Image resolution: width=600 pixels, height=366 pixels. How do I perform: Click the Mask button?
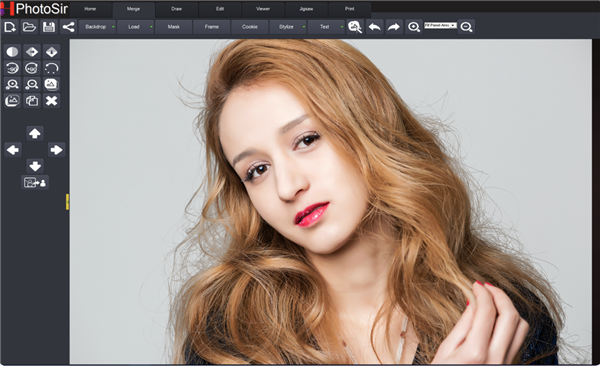174,27
